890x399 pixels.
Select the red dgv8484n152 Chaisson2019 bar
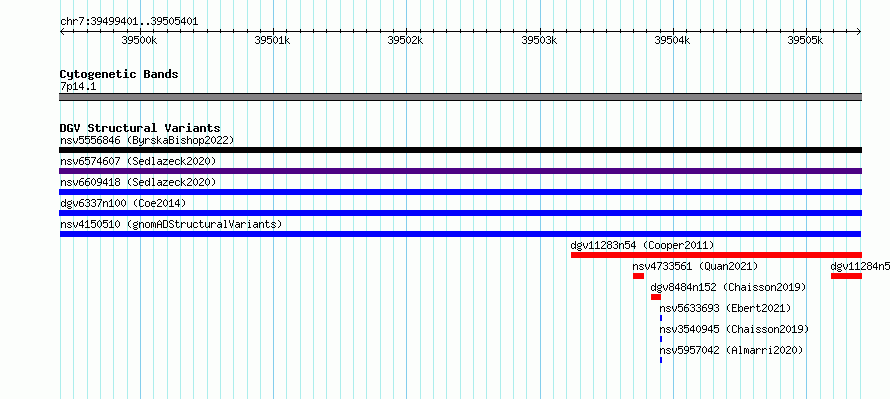[656, 297]
